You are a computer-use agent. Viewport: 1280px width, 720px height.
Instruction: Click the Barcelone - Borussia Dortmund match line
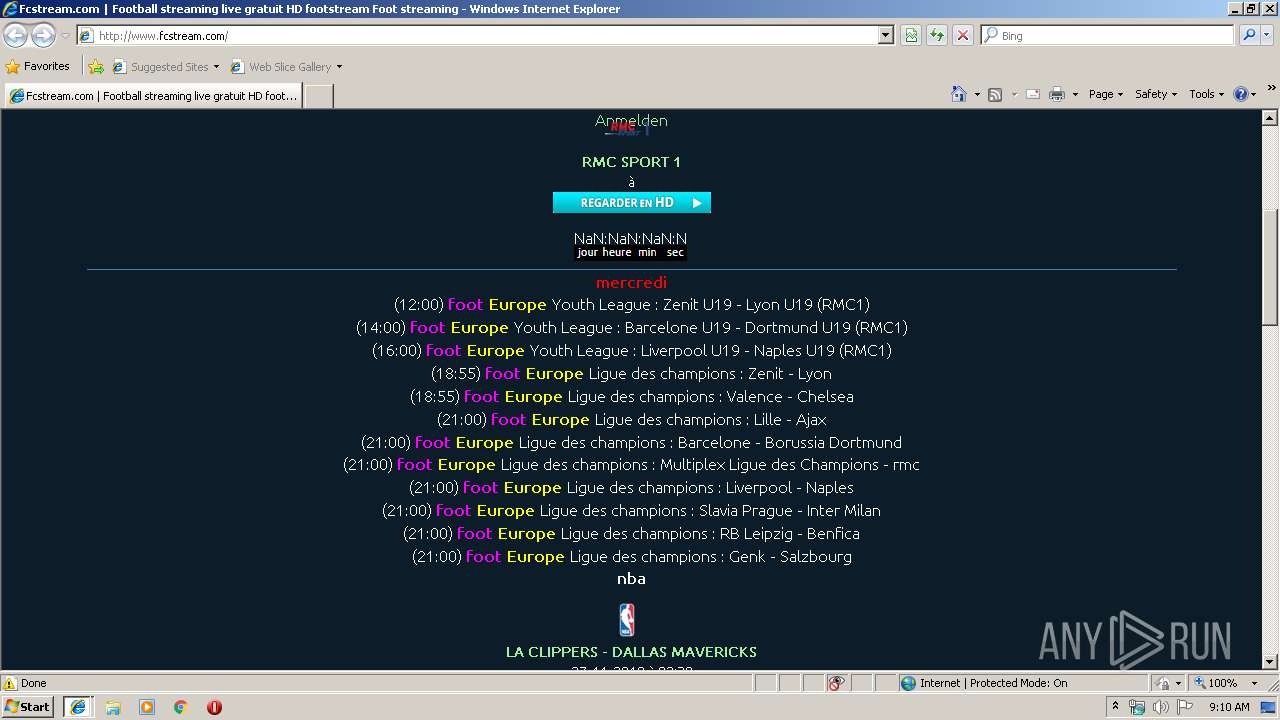pos(631,443)
